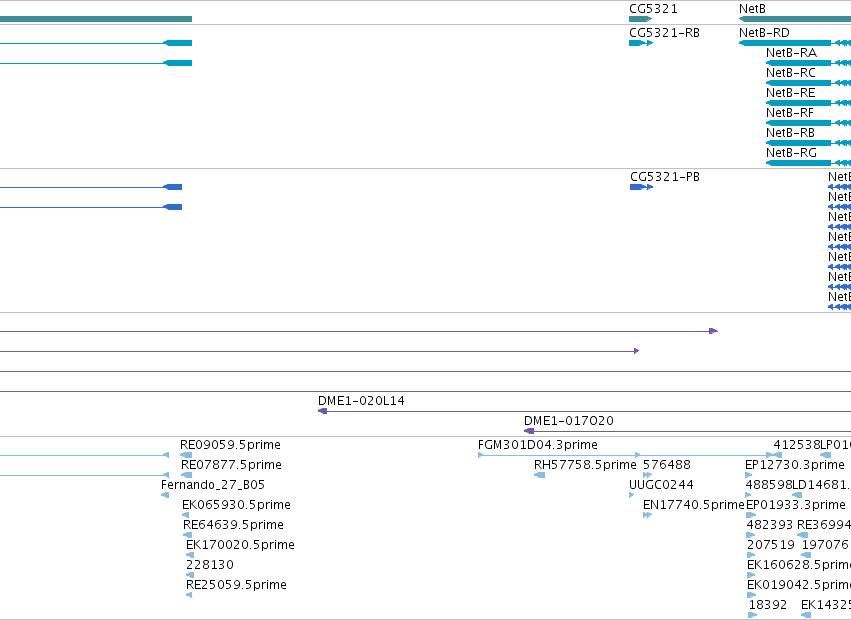Select the DME1-017O20 clone feature

pyautogui.click(x=569, y=421)
